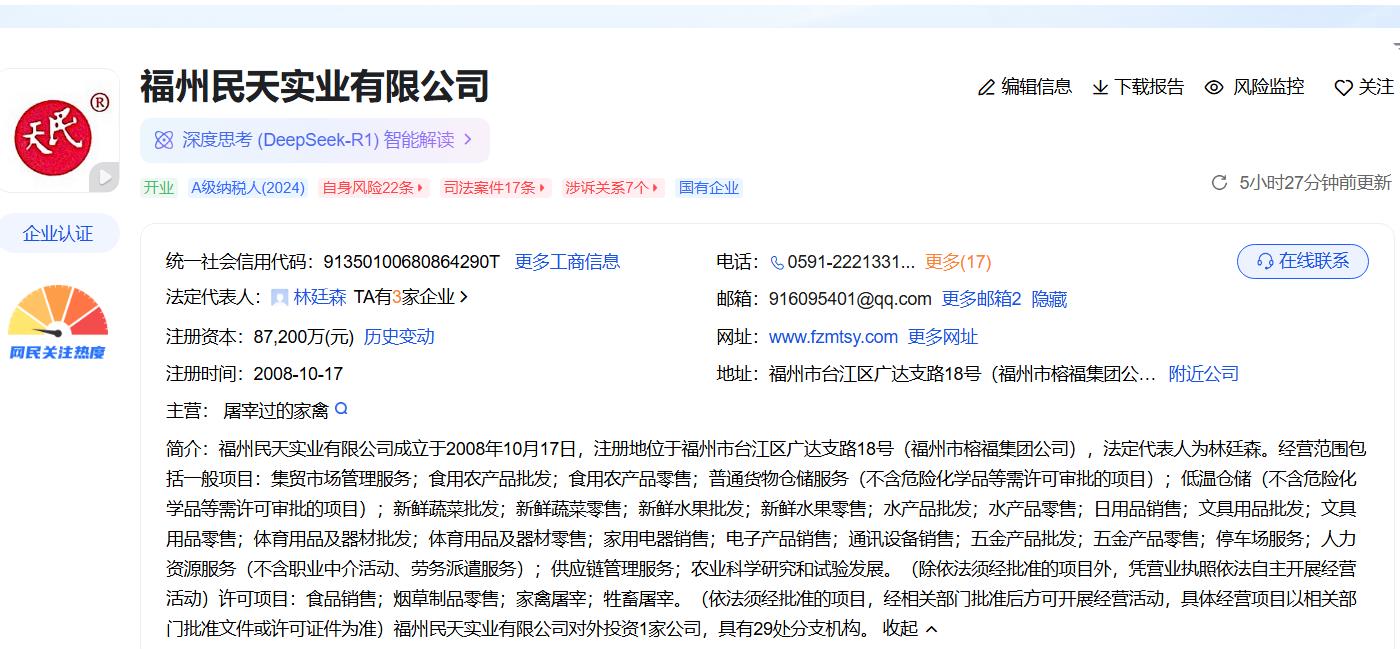Expand the 司法案件17条 tag

[495, 188]
